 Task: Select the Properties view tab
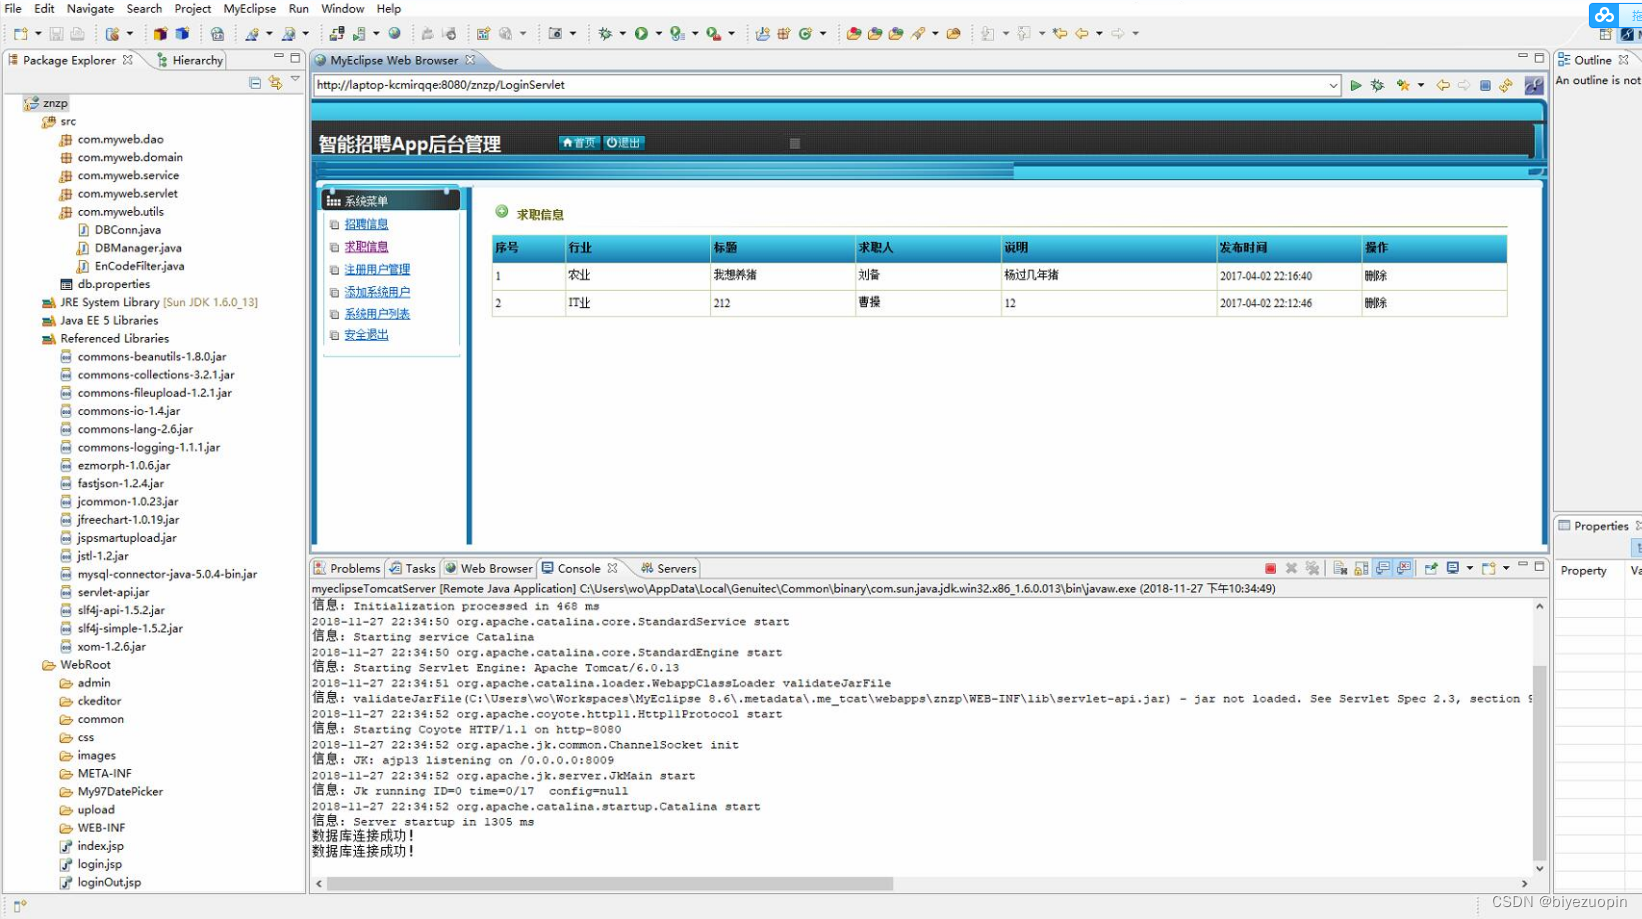tap(1600, 526)
